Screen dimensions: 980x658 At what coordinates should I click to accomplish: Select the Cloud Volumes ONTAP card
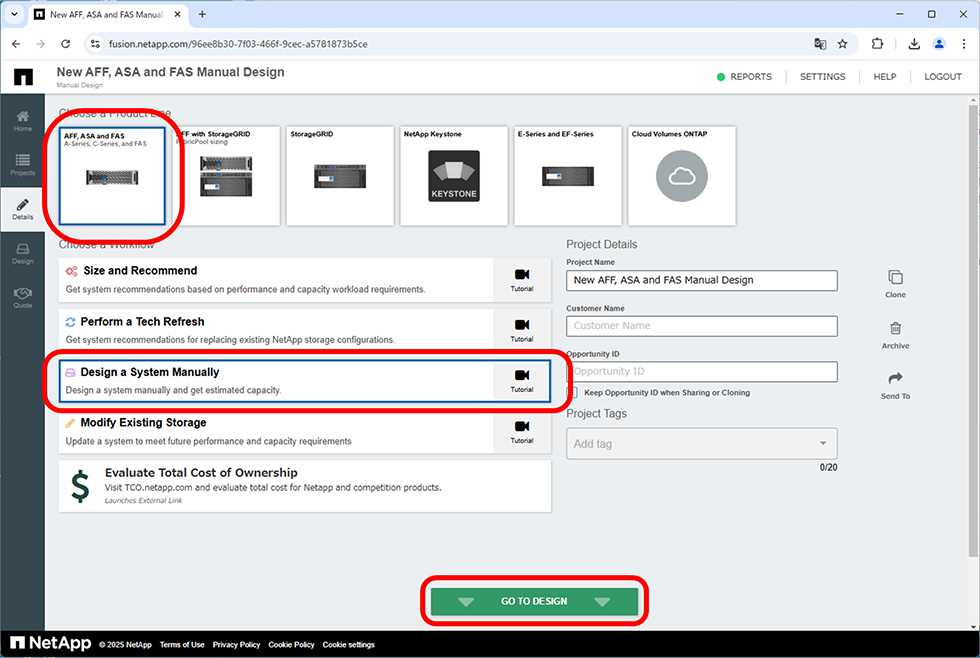681,176
